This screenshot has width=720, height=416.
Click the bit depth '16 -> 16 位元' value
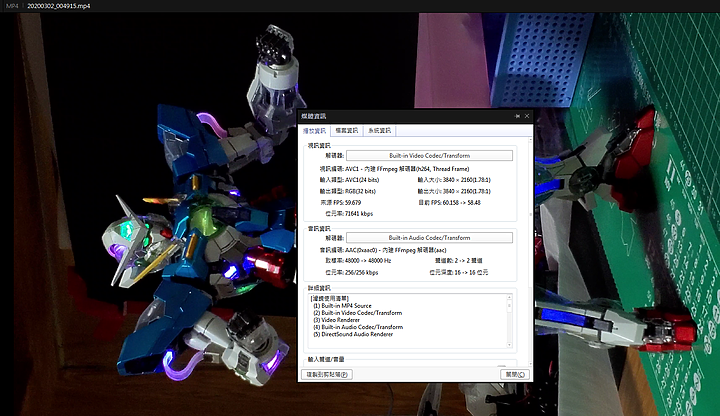click(x=471, y=273)
